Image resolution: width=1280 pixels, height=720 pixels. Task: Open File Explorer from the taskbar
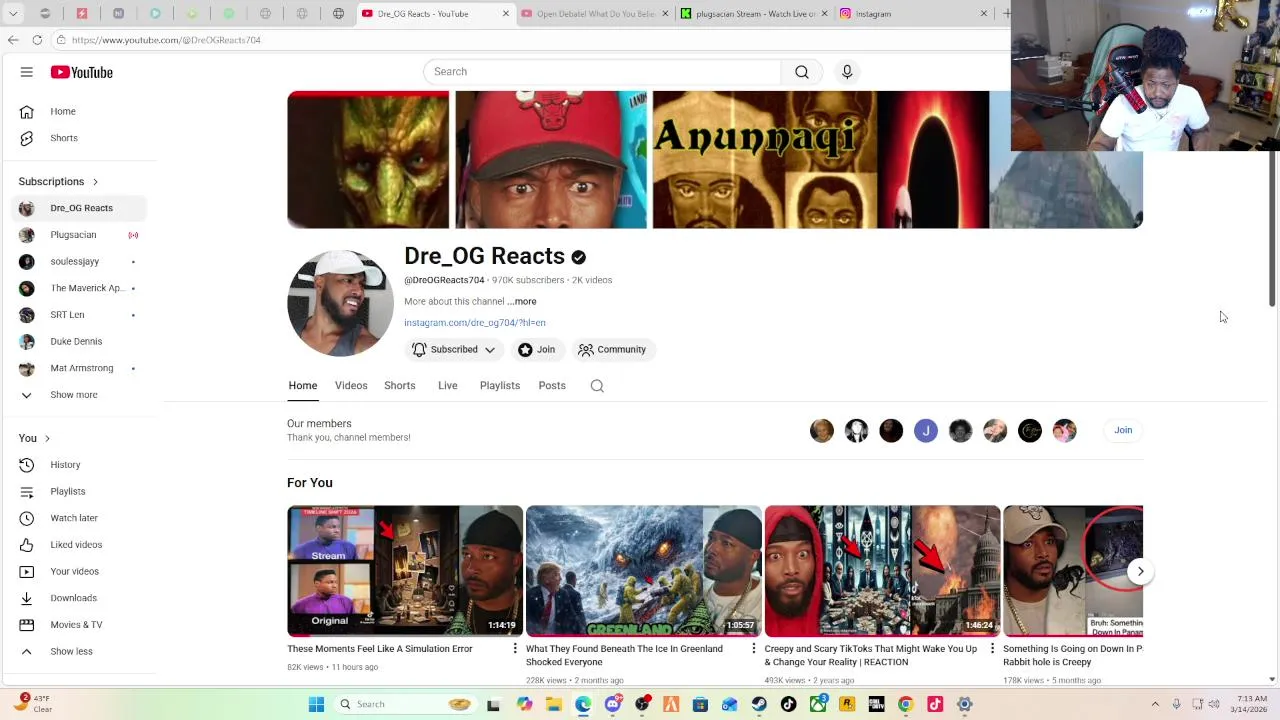click(553, 704)
